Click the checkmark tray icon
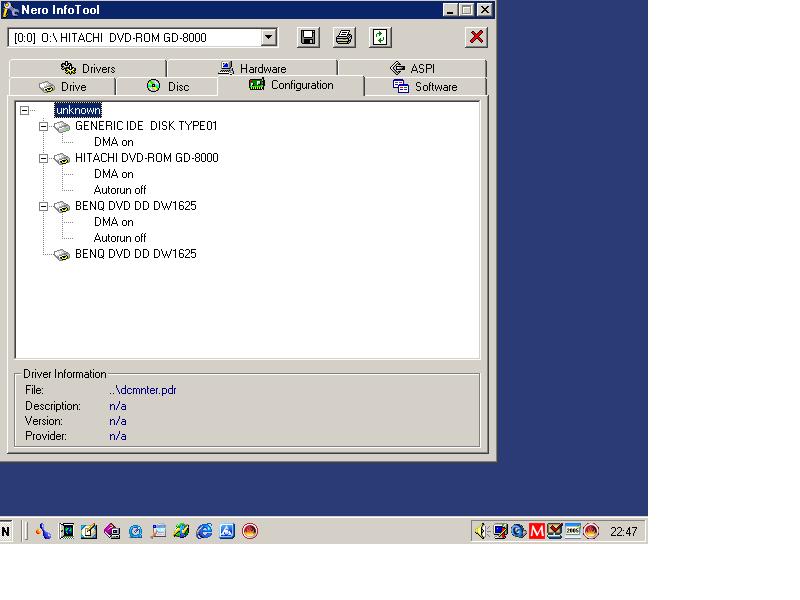Viewport: 800px width, 600px height. coord(555,531)
